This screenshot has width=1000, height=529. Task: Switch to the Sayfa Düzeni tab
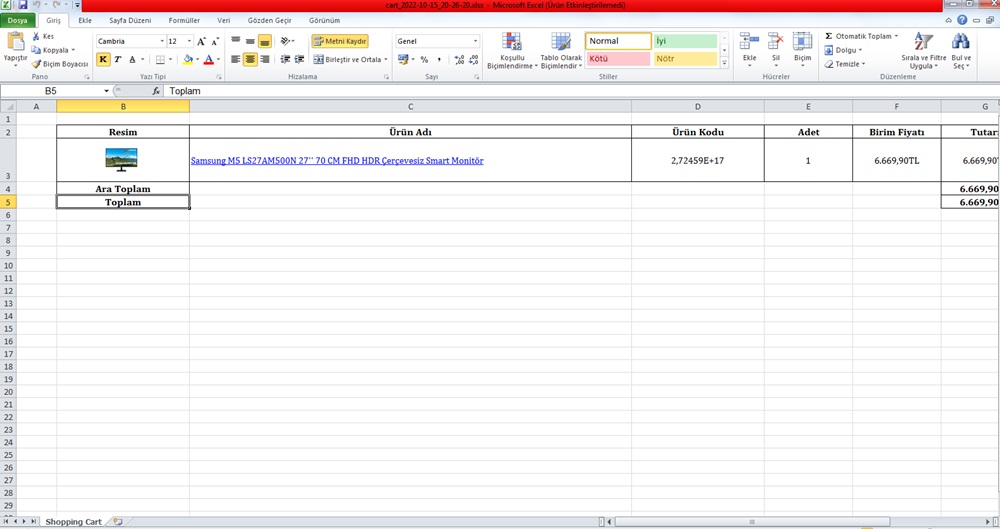[130, 20]
